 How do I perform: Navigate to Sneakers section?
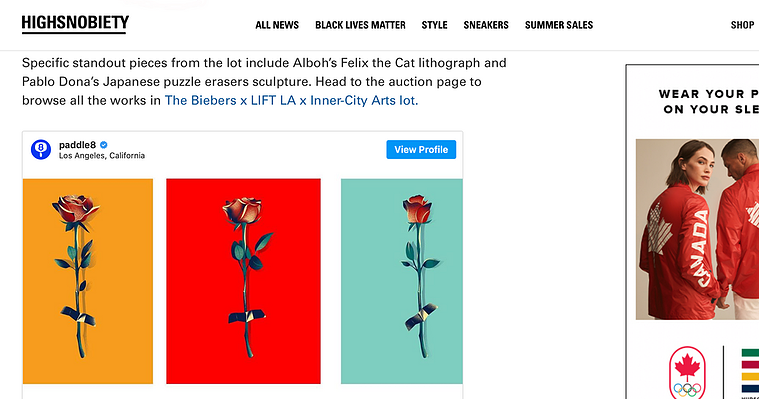486,25
